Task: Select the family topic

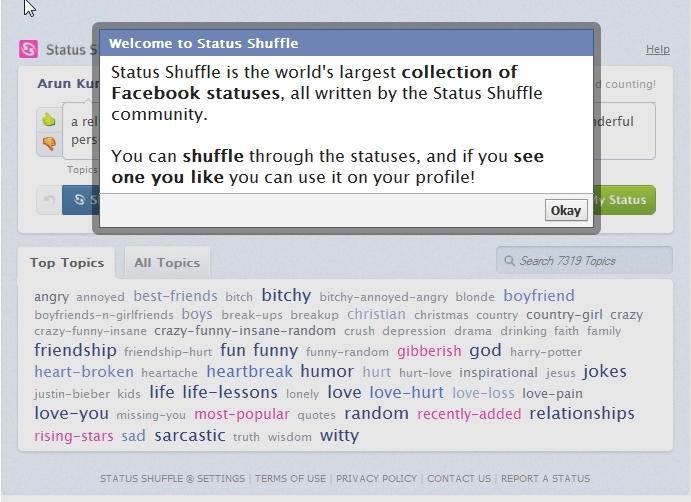Action: pyautogui.click(x=604, y=331)
